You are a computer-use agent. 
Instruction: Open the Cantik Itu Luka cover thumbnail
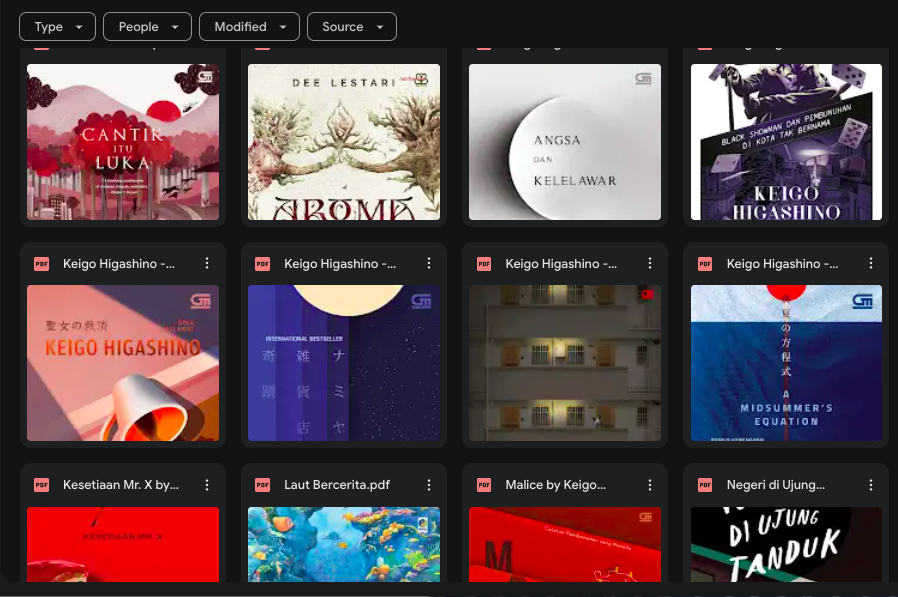[123, 142]
